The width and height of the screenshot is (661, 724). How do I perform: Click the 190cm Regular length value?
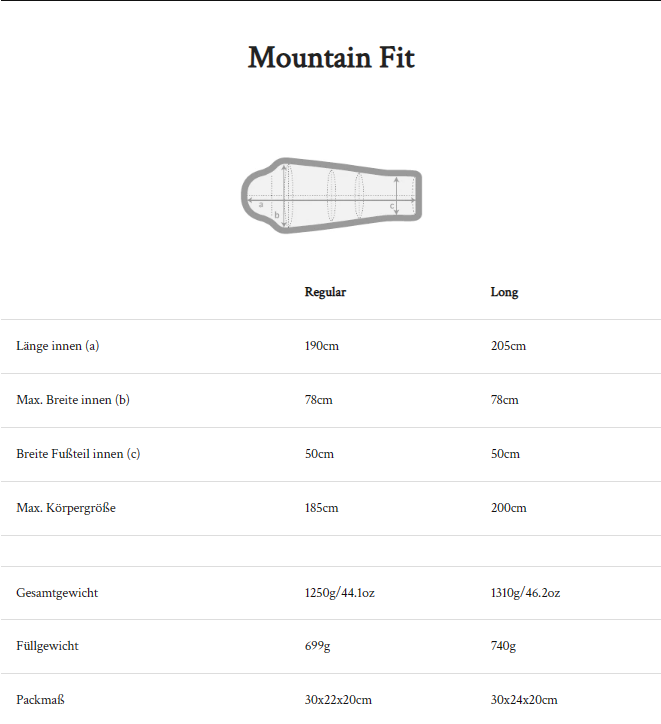(322, 346)
